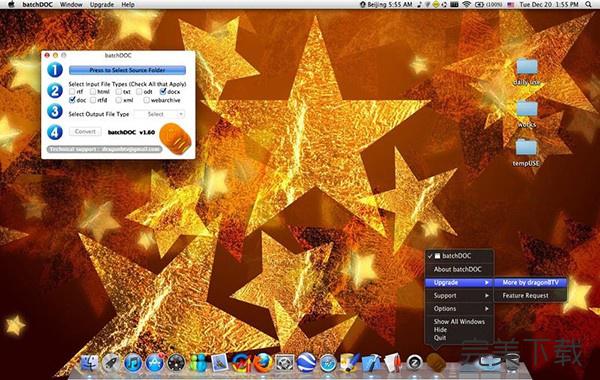Click the batchDOC dock icon

[x=436, y=362]
